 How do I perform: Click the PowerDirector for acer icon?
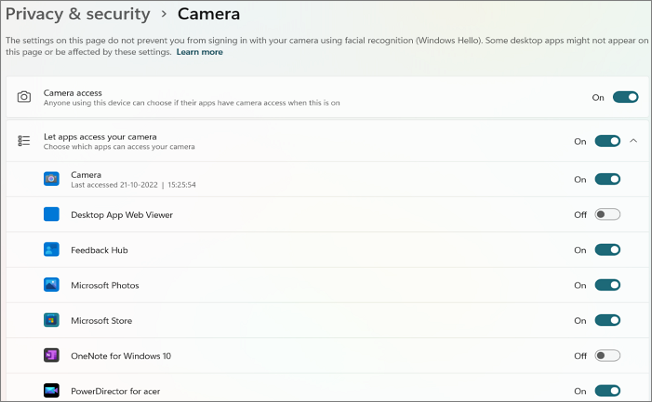[x=51, y=390]
